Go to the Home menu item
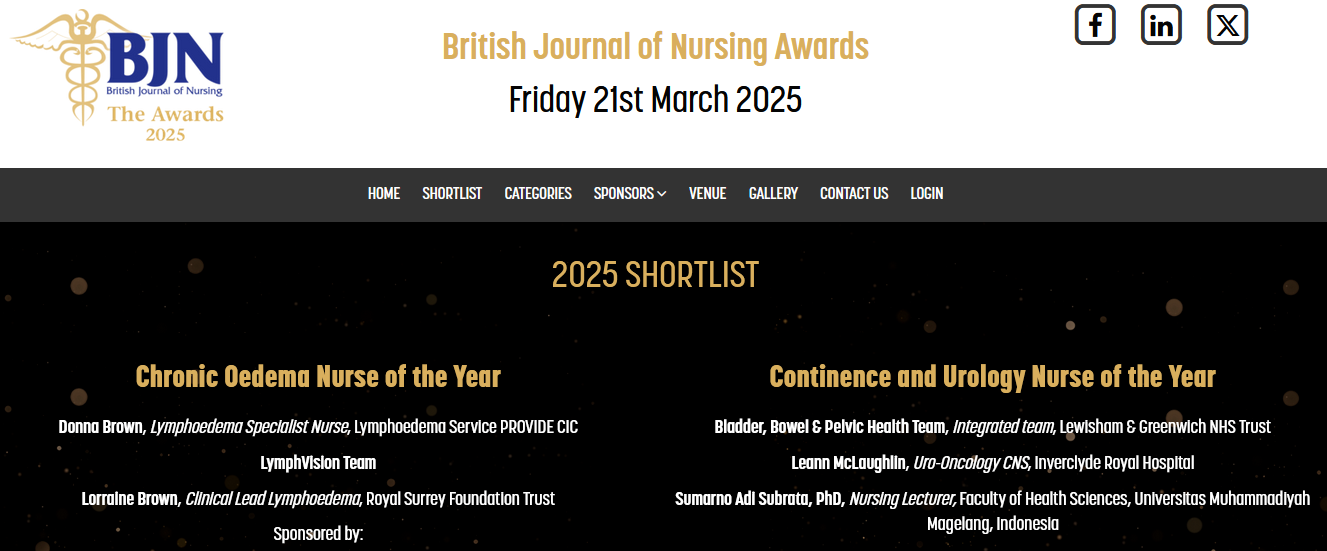 tap(384, 194)
